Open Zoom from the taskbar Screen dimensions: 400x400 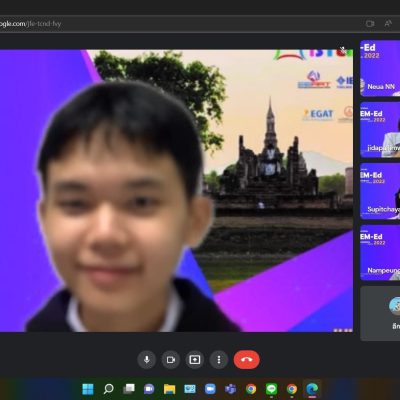tap(210, 389)
